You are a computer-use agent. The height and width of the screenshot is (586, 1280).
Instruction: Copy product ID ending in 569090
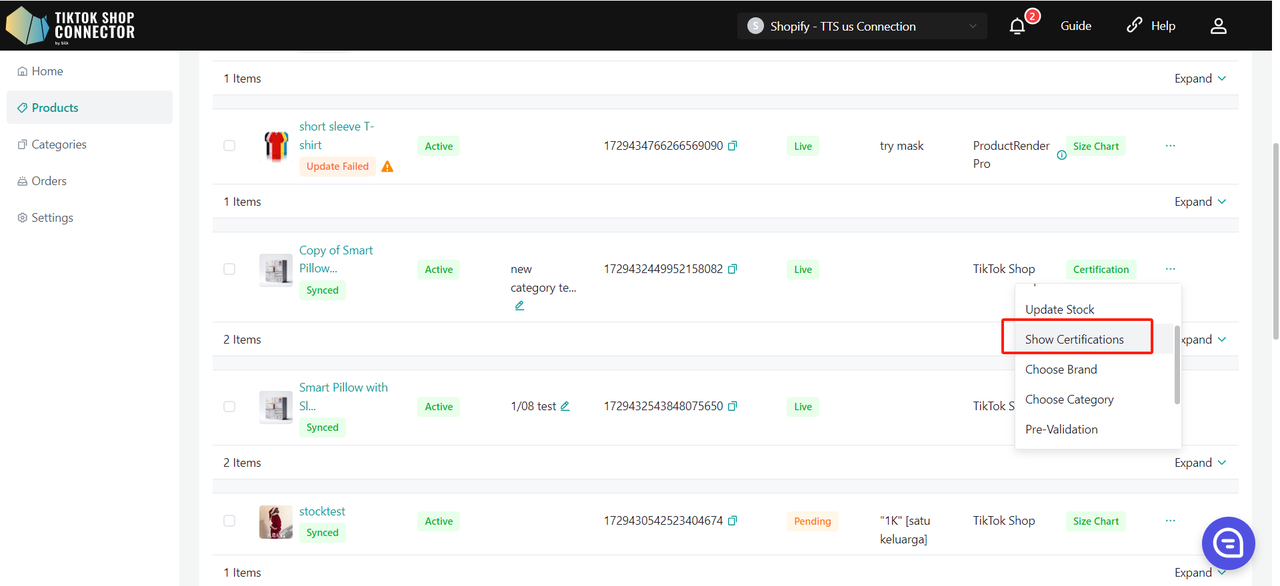[733, 146]
